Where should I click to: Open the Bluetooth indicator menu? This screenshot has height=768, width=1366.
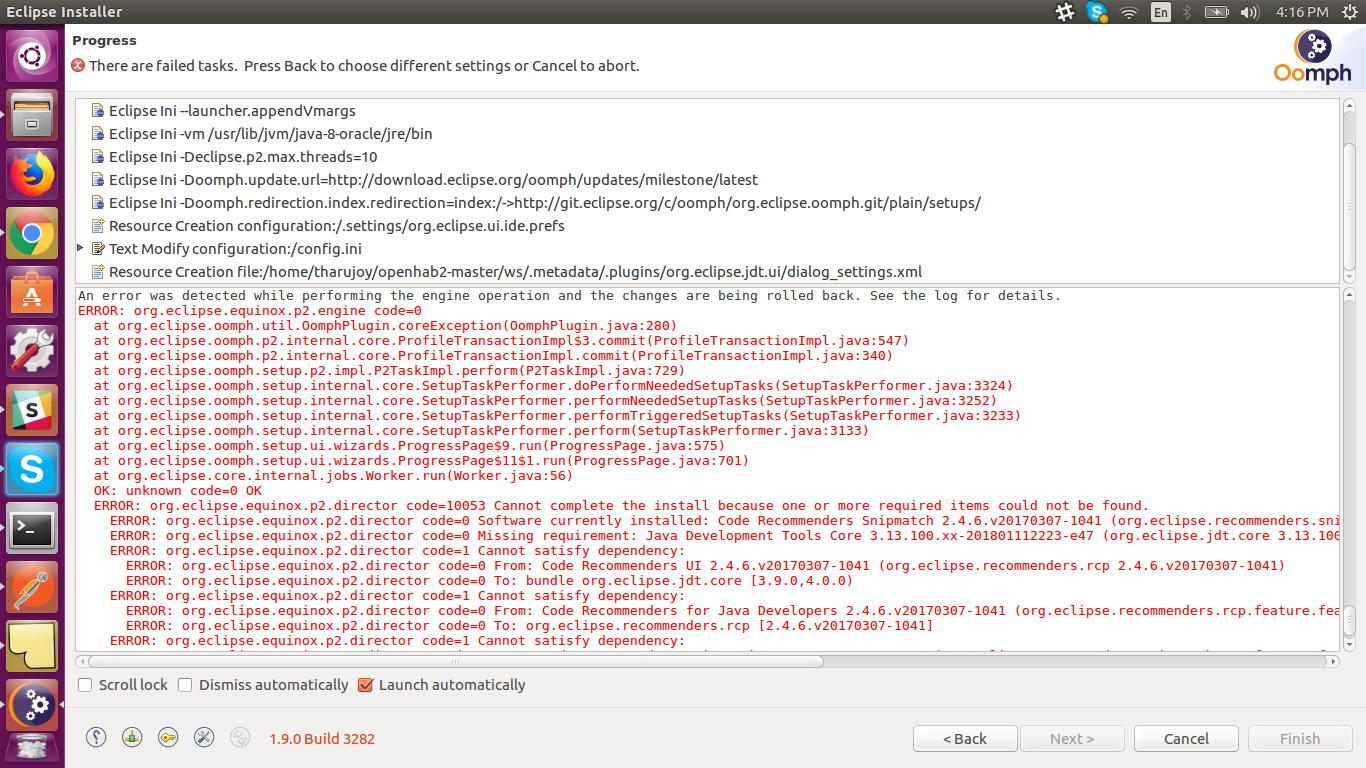point(1188,12)
